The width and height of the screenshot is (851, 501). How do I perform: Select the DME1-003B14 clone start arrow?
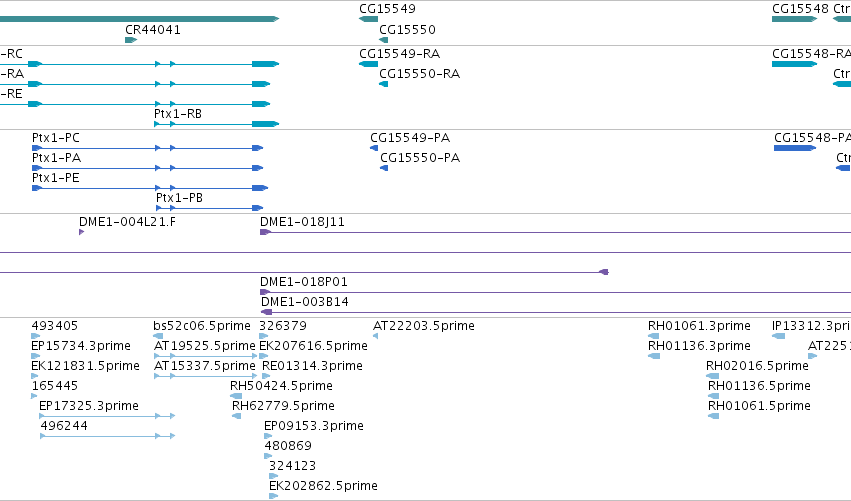pos(266,312)
